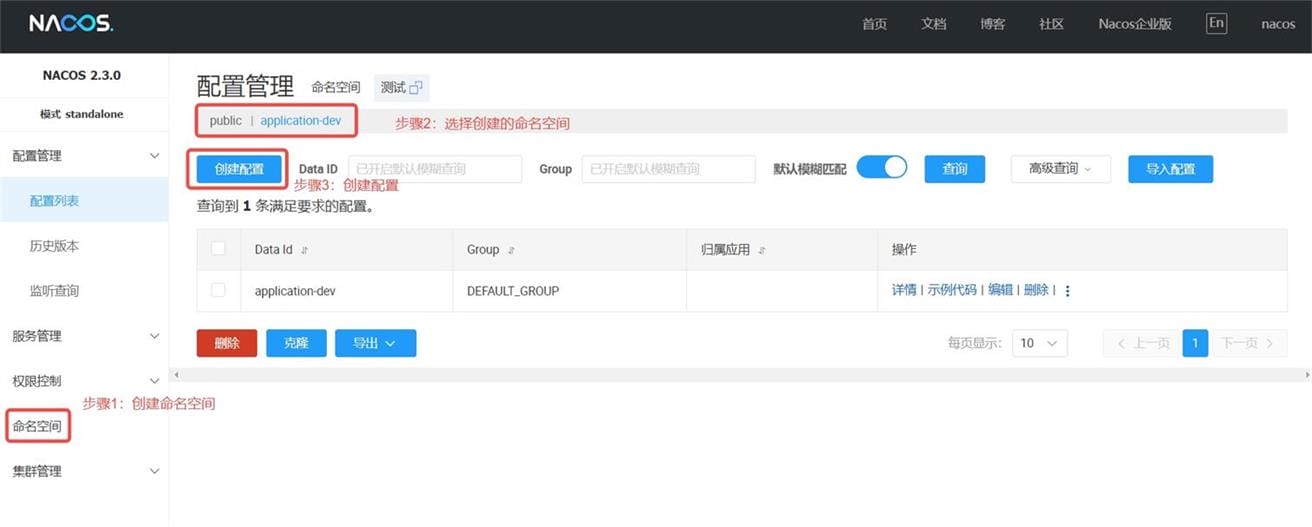
Task: Collapse the 配置管理 sidebar section
Action: point(153,156)
